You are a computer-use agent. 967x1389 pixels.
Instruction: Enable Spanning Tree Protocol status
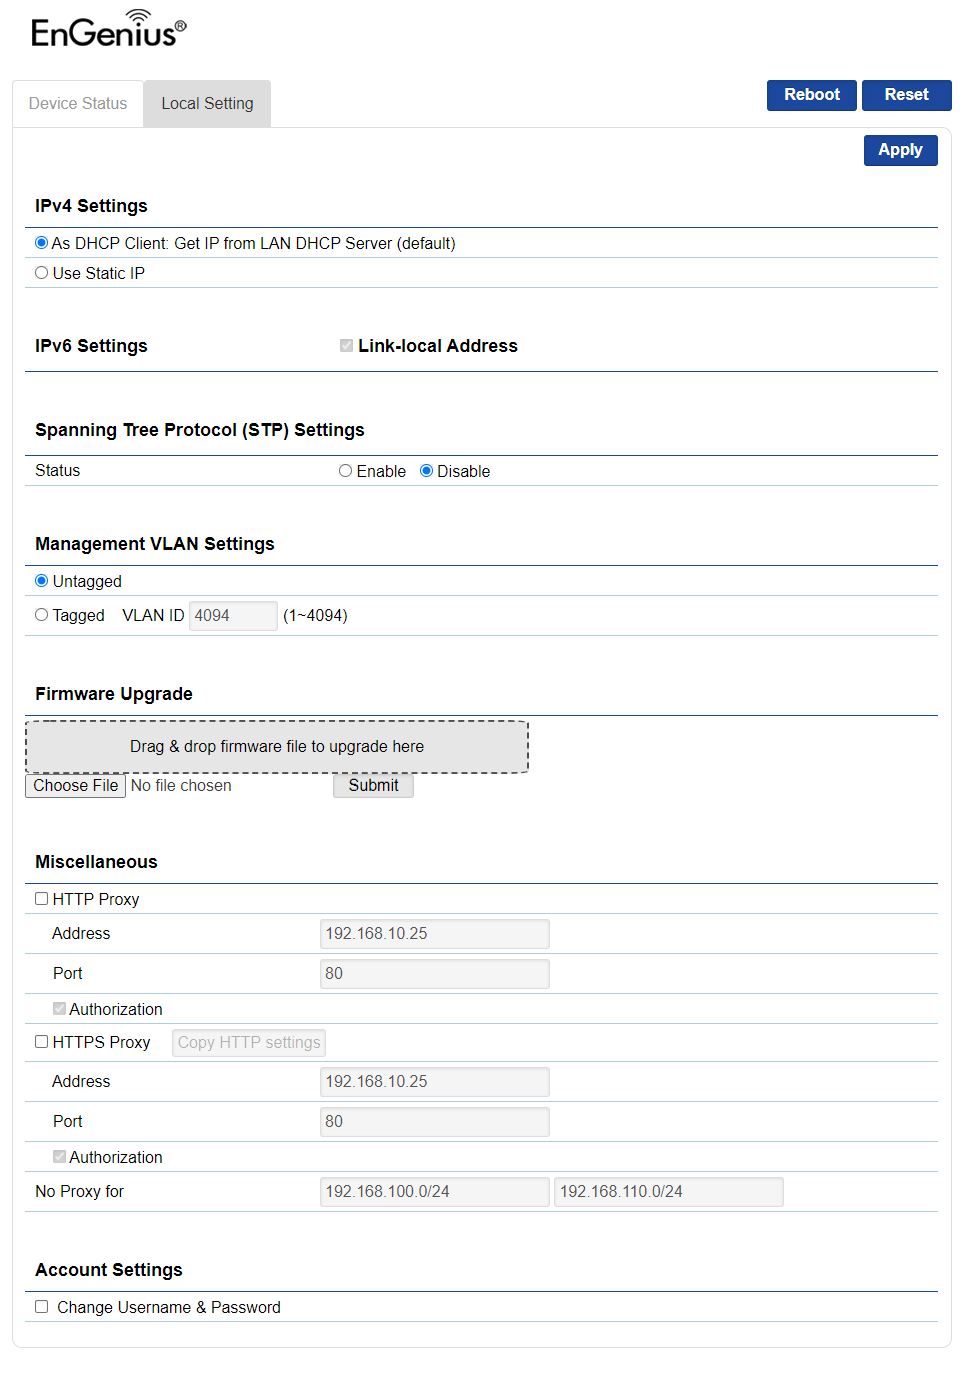click(346, 471)
